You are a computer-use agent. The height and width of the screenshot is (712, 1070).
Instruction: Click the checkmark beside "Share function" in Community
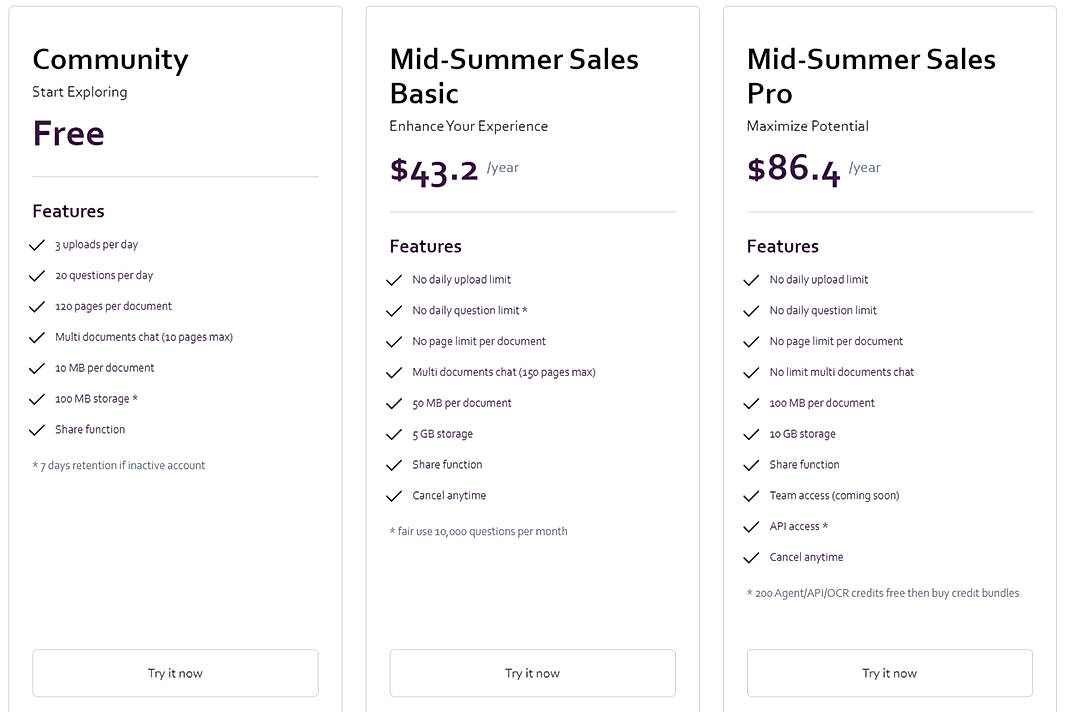36,430
